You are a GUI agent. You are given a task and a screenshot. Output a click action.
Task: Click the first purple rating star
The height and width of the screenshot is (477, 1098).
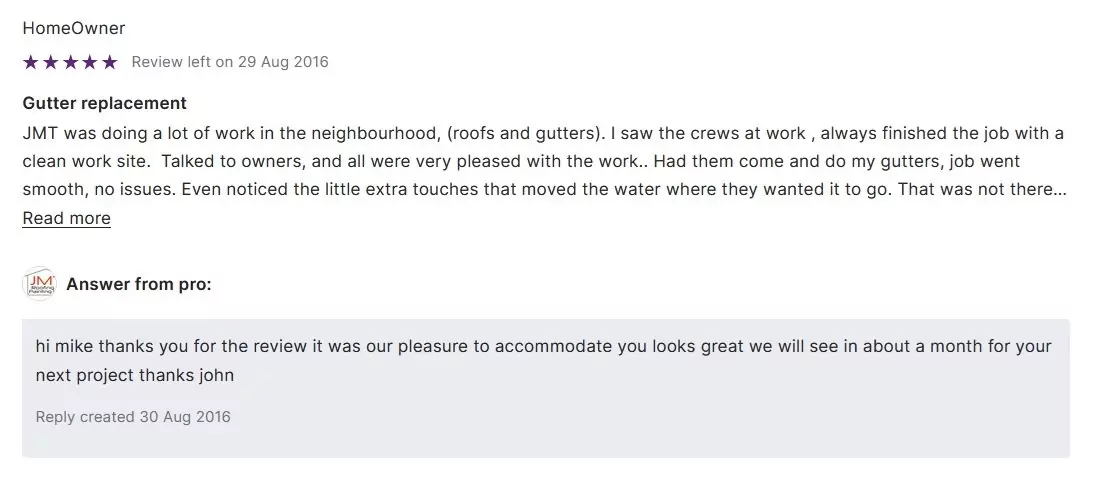coord(30,62)
